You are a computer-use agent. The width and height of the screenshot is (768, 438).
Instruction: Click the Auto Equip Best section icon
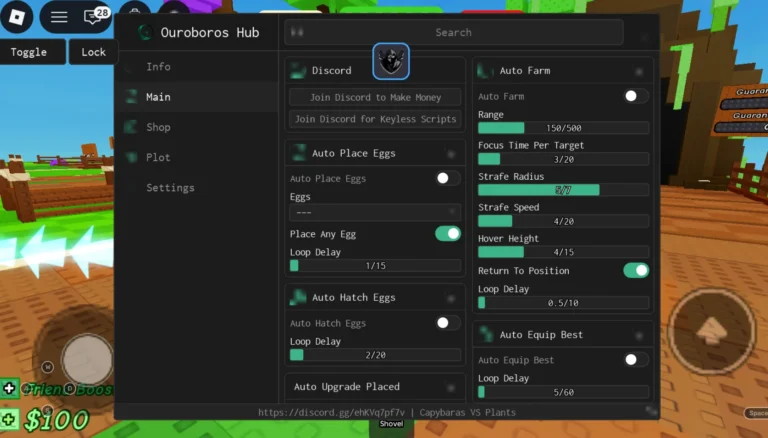click(486, 334)
